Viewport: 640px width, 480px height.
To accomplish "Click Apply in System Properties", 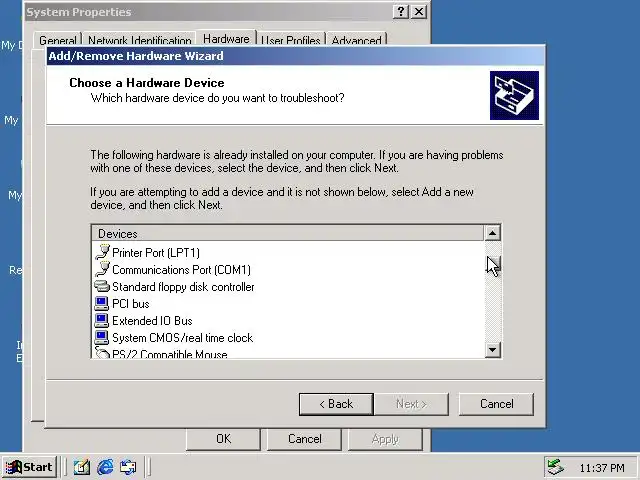I will tap(385, 439).
